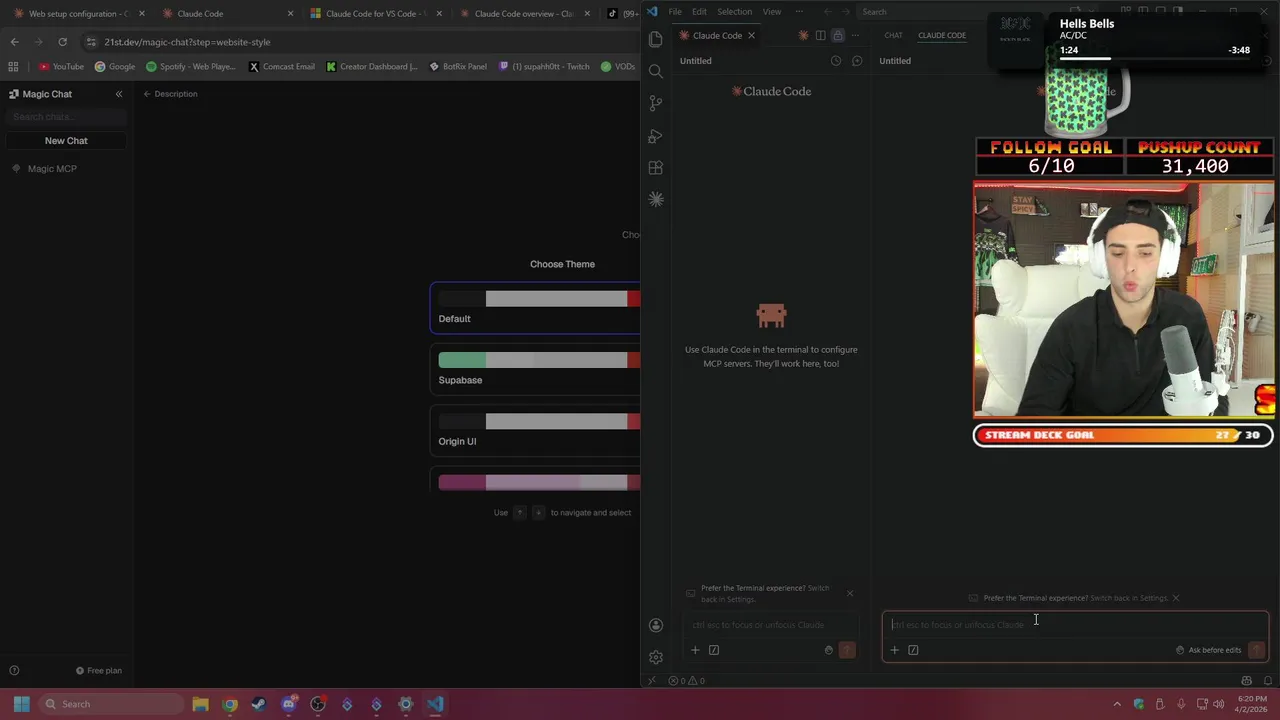This screenshot has height=720, width=1280.
Task: Open slash commands in left Claude input
Action: tap(714, 650)
